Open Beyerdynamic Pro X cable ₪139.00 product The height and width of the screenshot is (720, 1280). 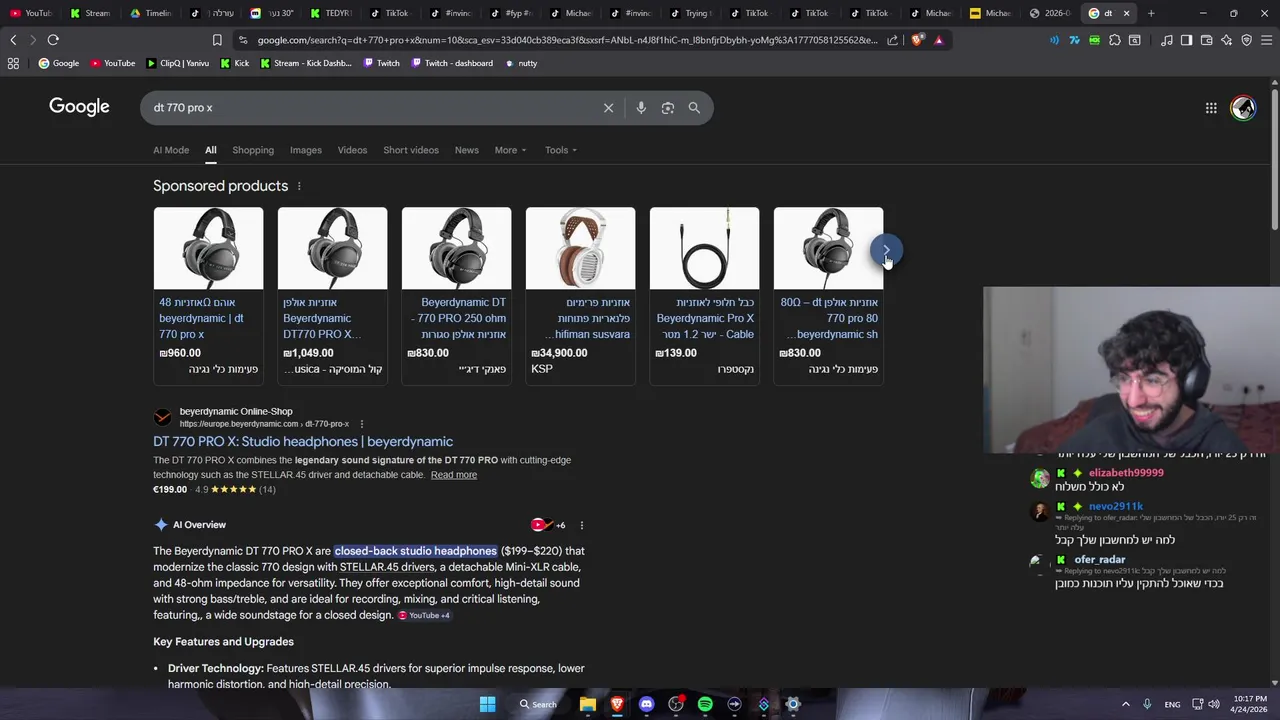704,295
